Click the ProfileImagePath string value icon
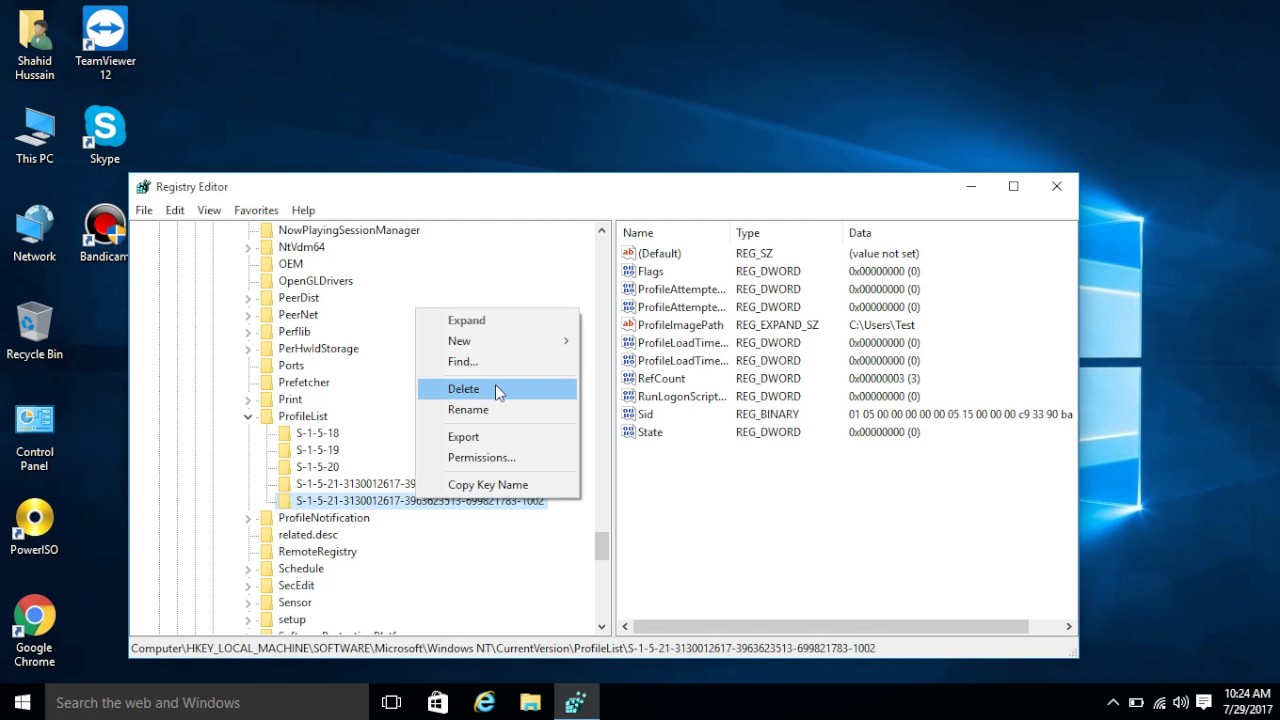The width and height of the screenshot is (1280, 720). click(x=628, y=325)
